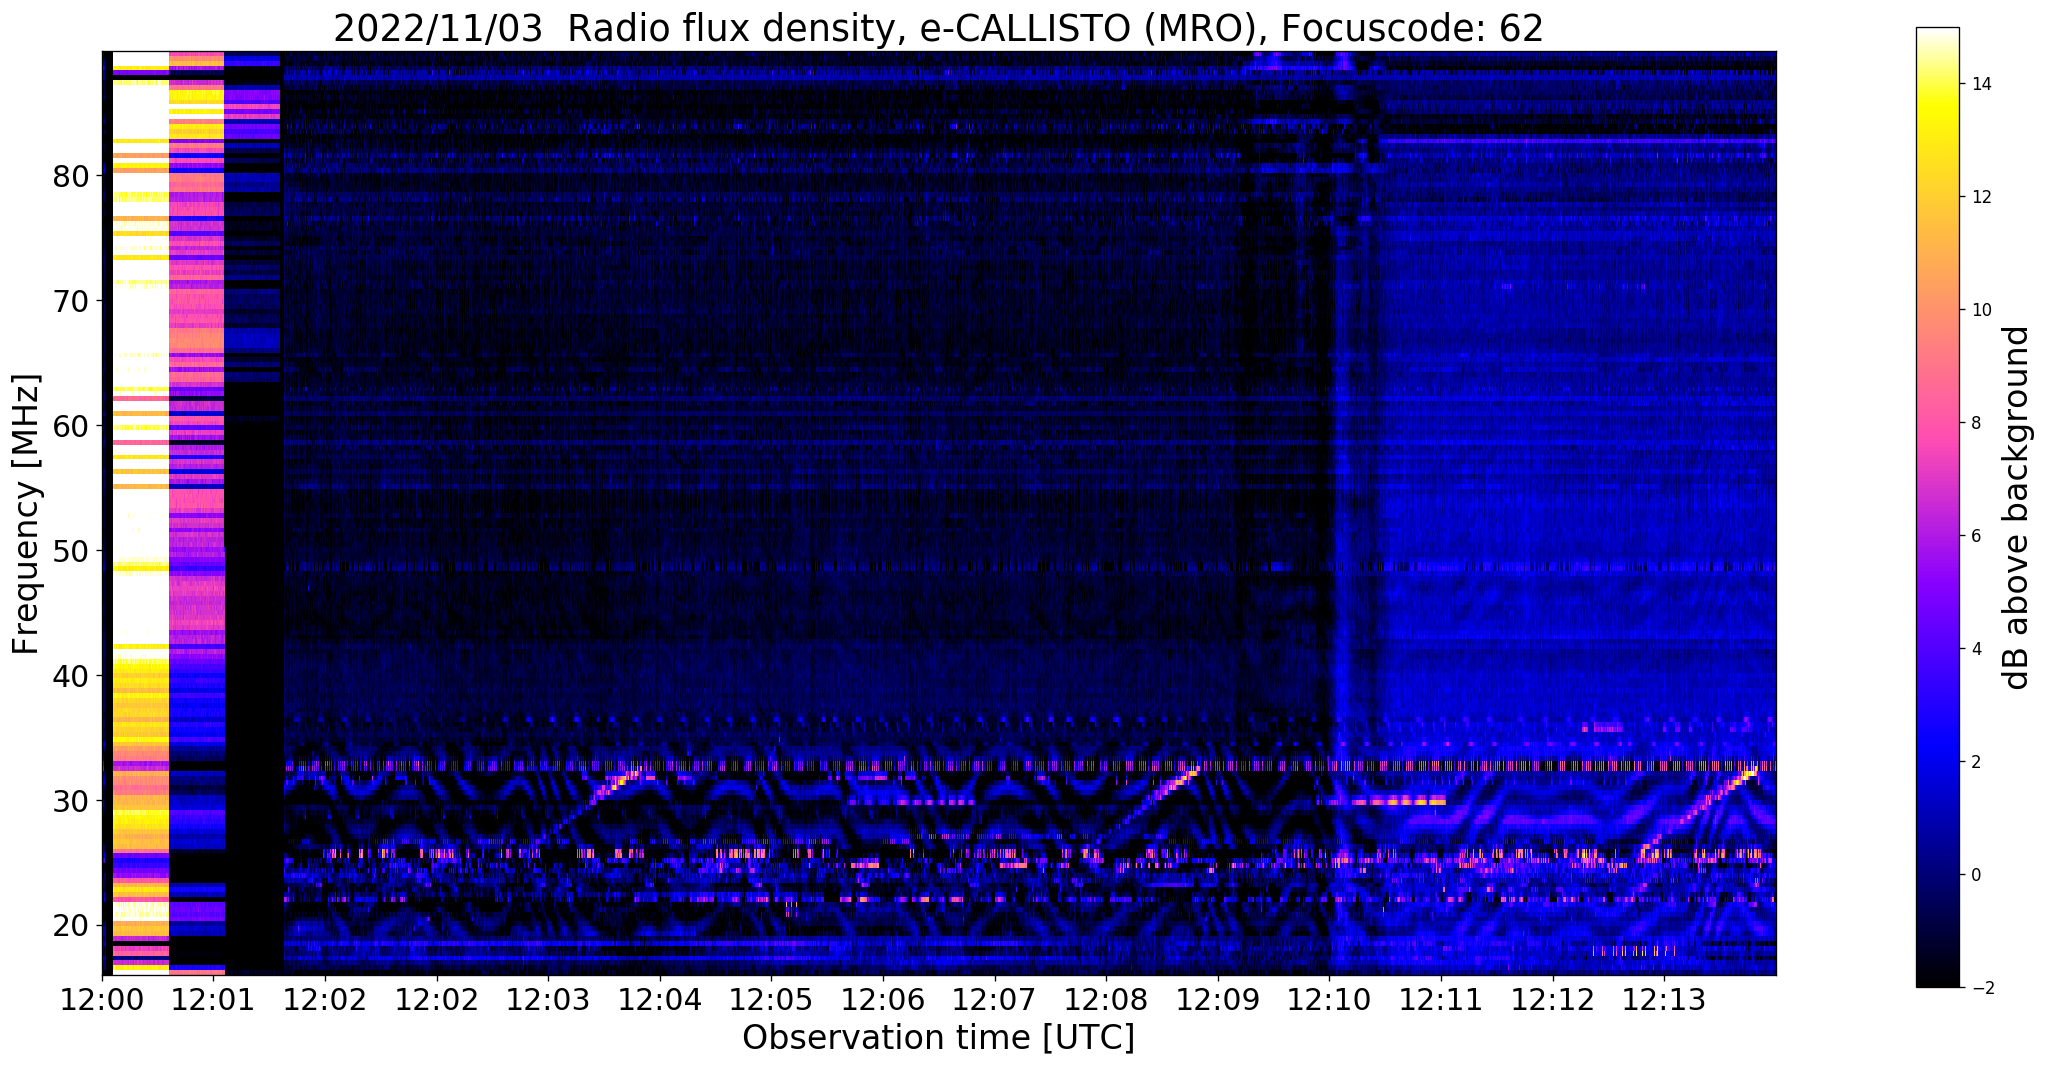This screenshot has width=2047, height=1067.
Task: Click the −2 value on the colorbar
Action: click(x=1981, y=988)
